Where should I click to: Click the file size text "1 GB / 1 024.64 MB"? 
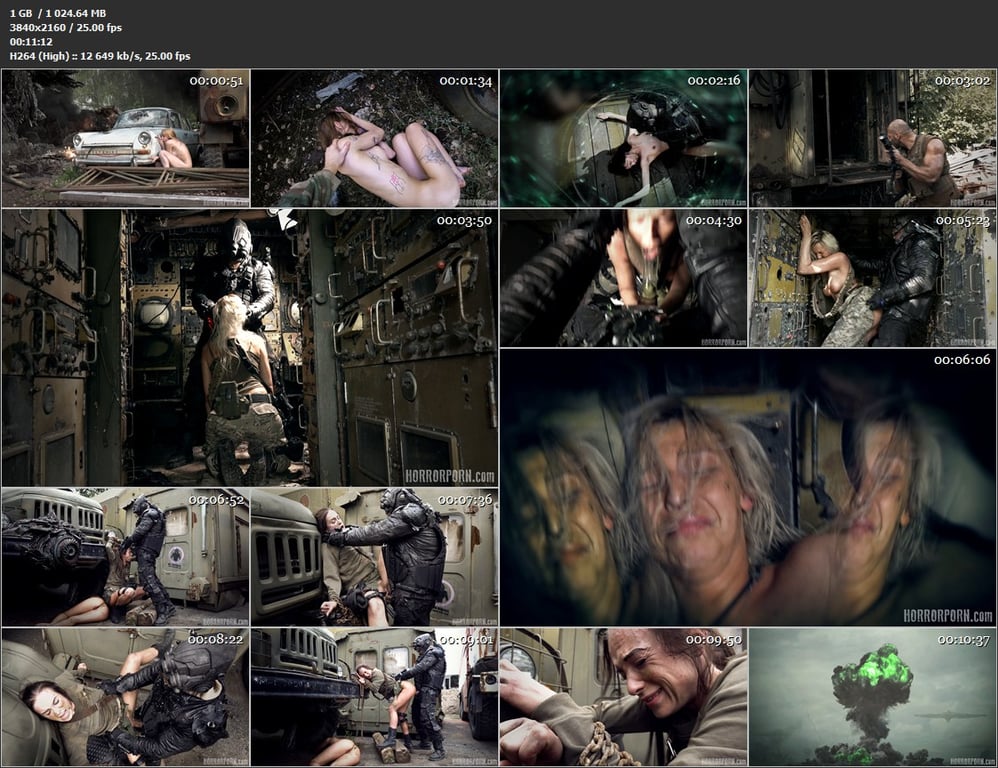(x=58, y=13)
